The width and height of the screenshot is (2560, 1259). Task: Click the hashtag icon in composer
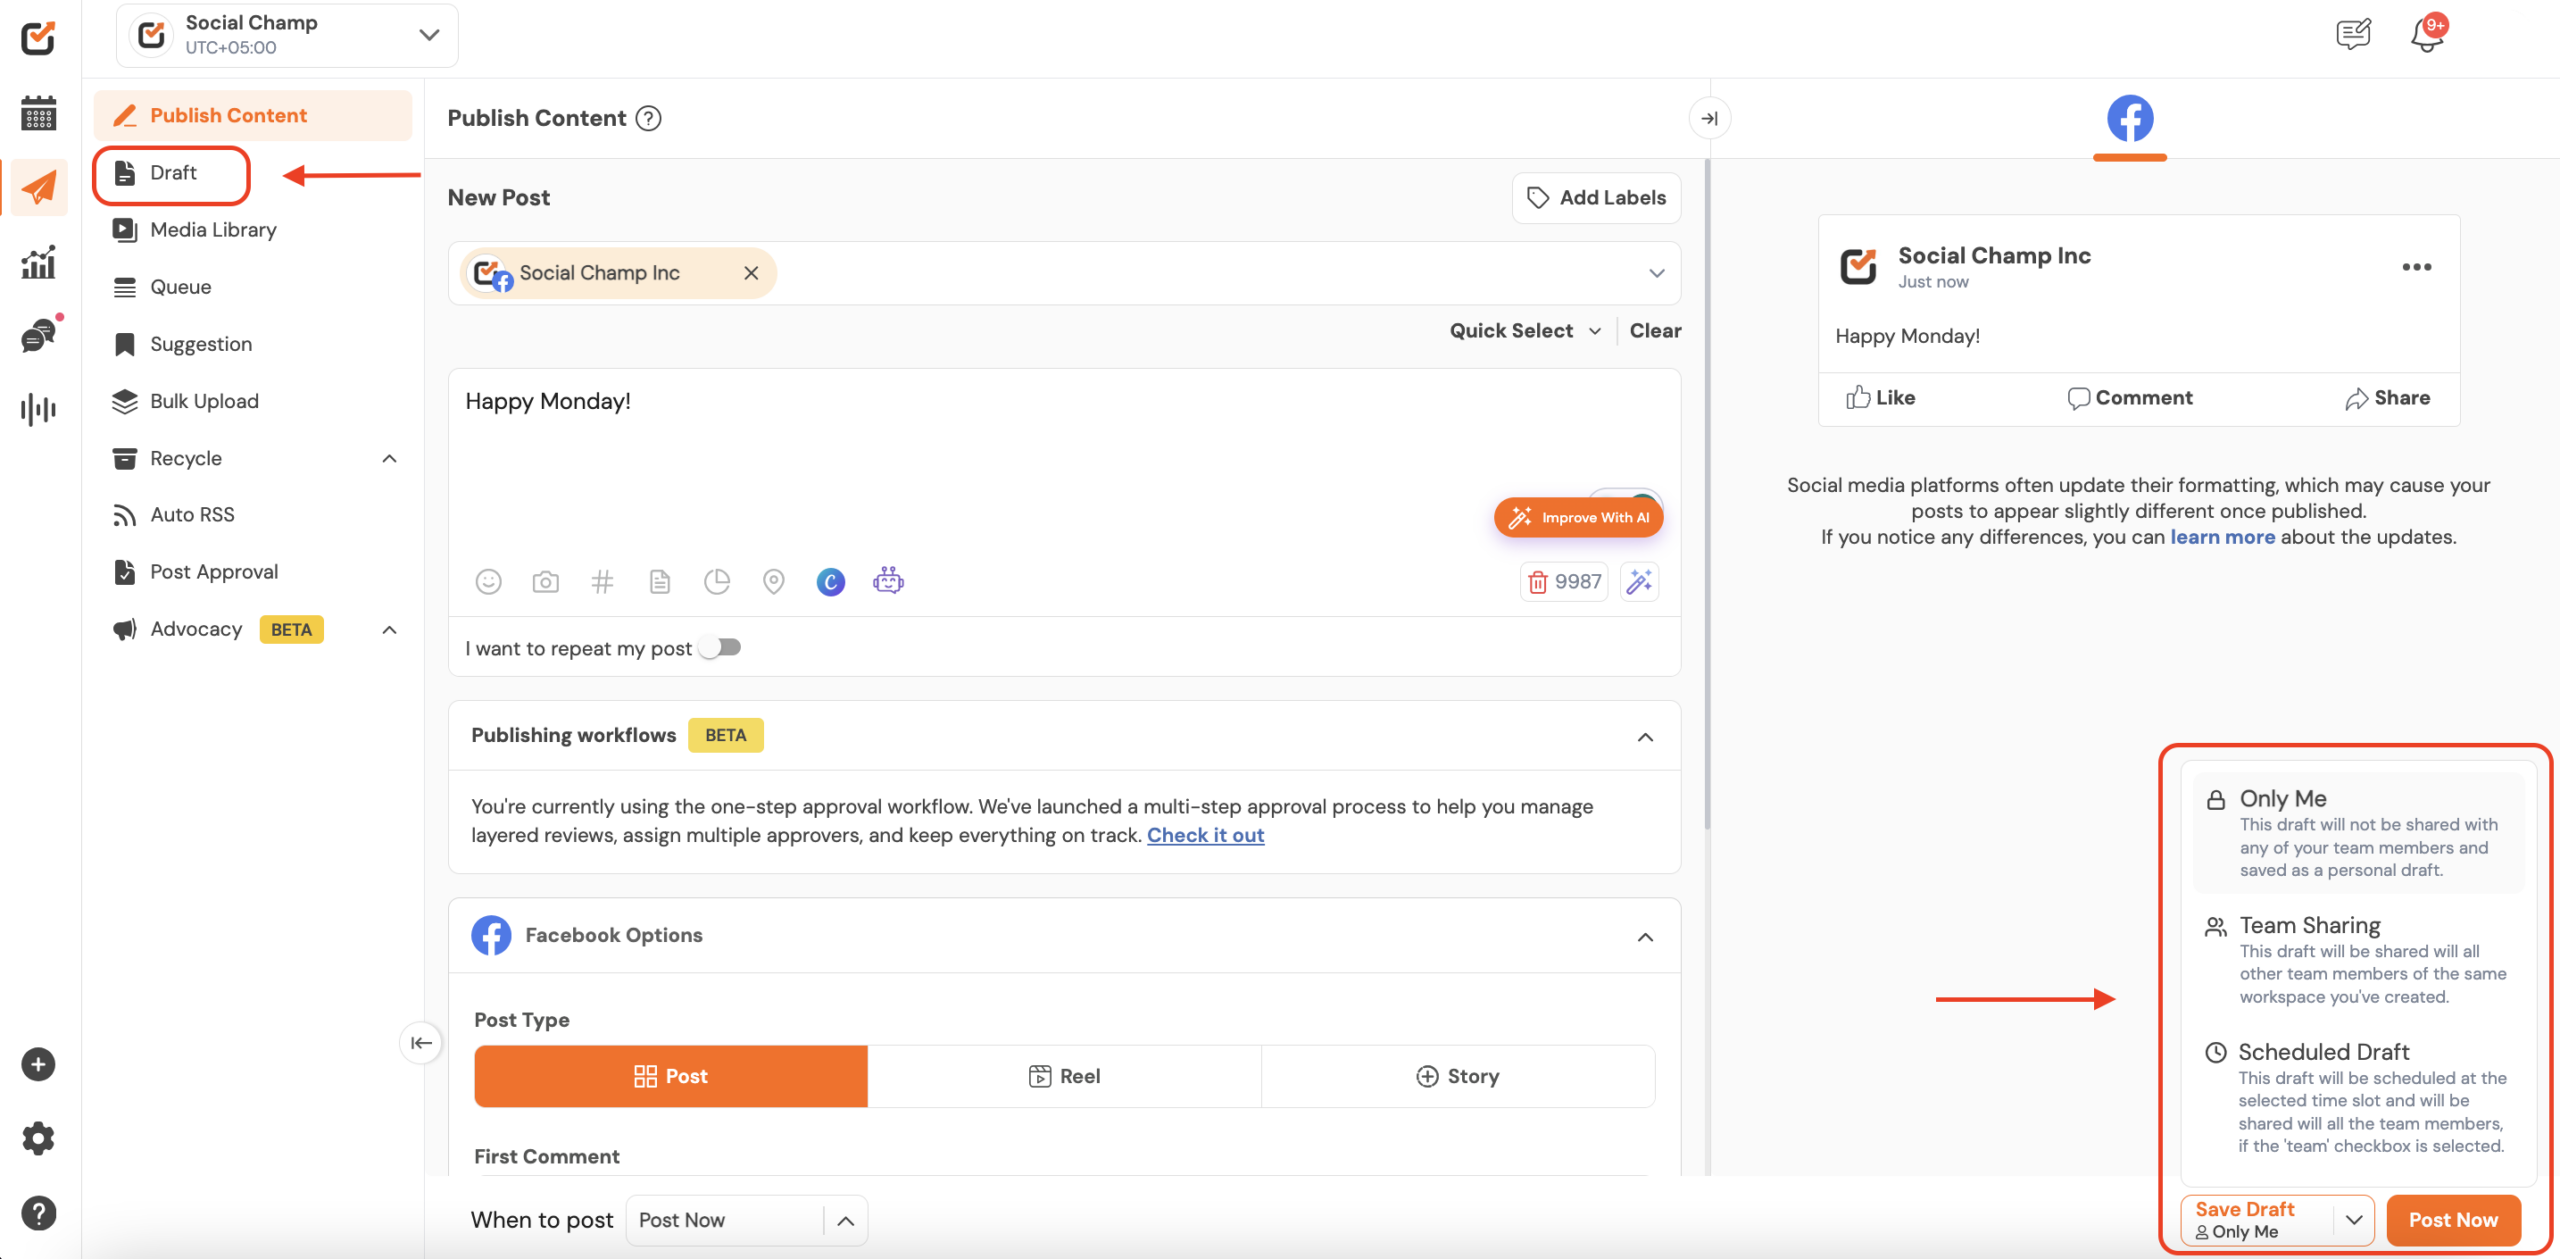point(602,581)
